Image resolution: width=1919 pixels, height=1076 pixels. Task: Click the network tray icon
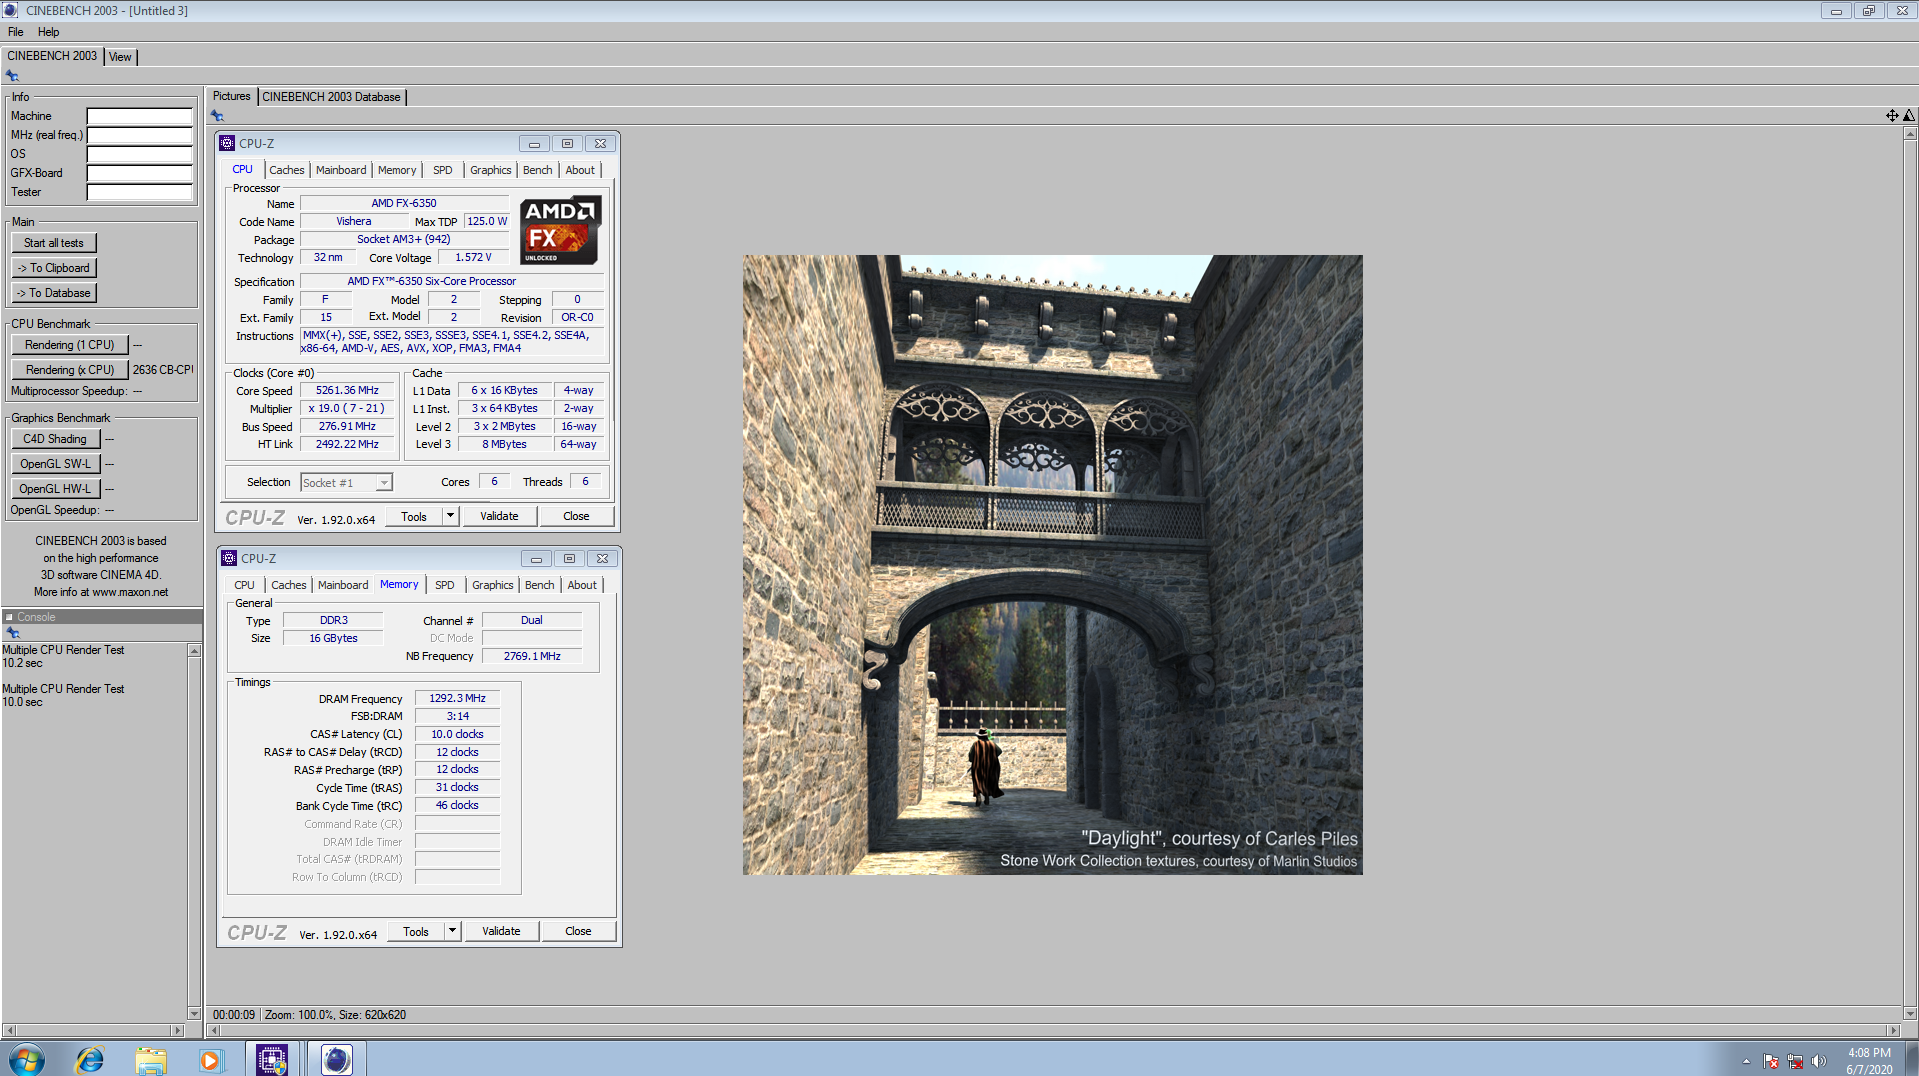[x=1795, y=1061]
